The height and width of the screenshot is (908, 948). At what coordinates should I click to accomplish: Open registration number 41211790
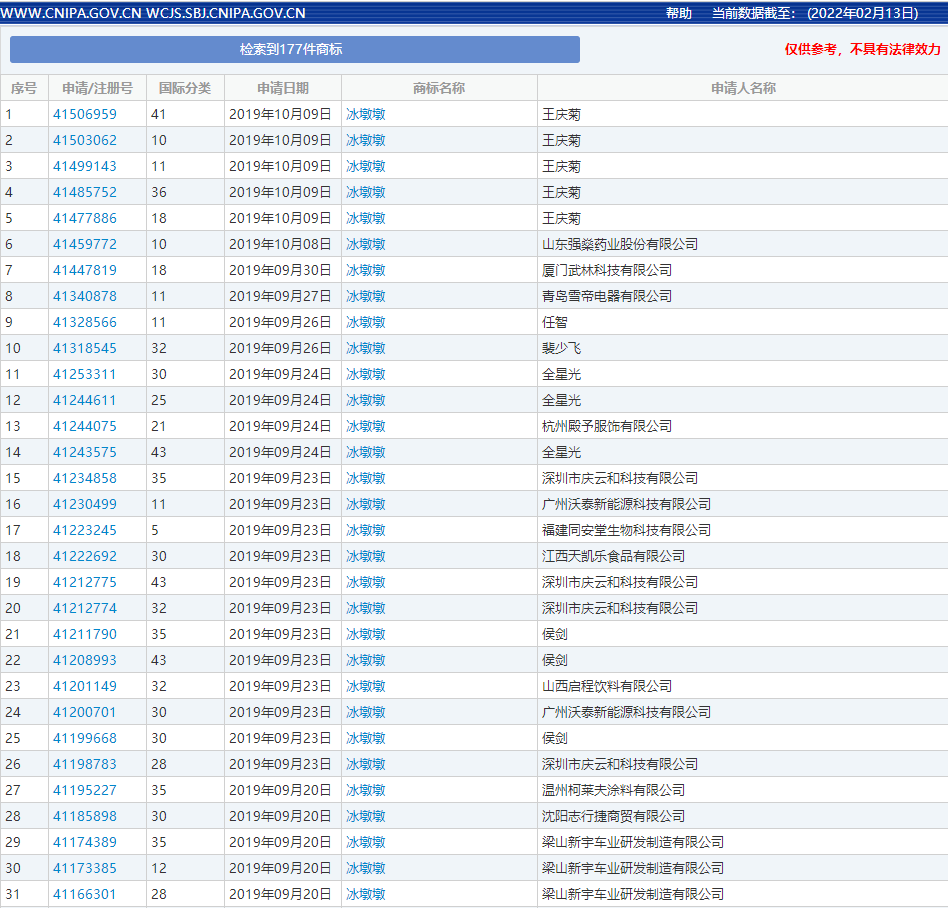pyautogui.click(x=85, y=634)
